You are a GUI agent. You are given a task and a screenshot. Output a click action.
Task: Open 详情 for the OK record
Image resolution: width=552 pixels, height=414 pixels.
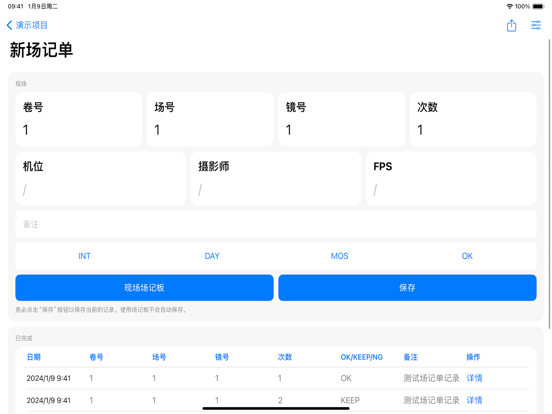pyautogui.click(x=474, y=378)
